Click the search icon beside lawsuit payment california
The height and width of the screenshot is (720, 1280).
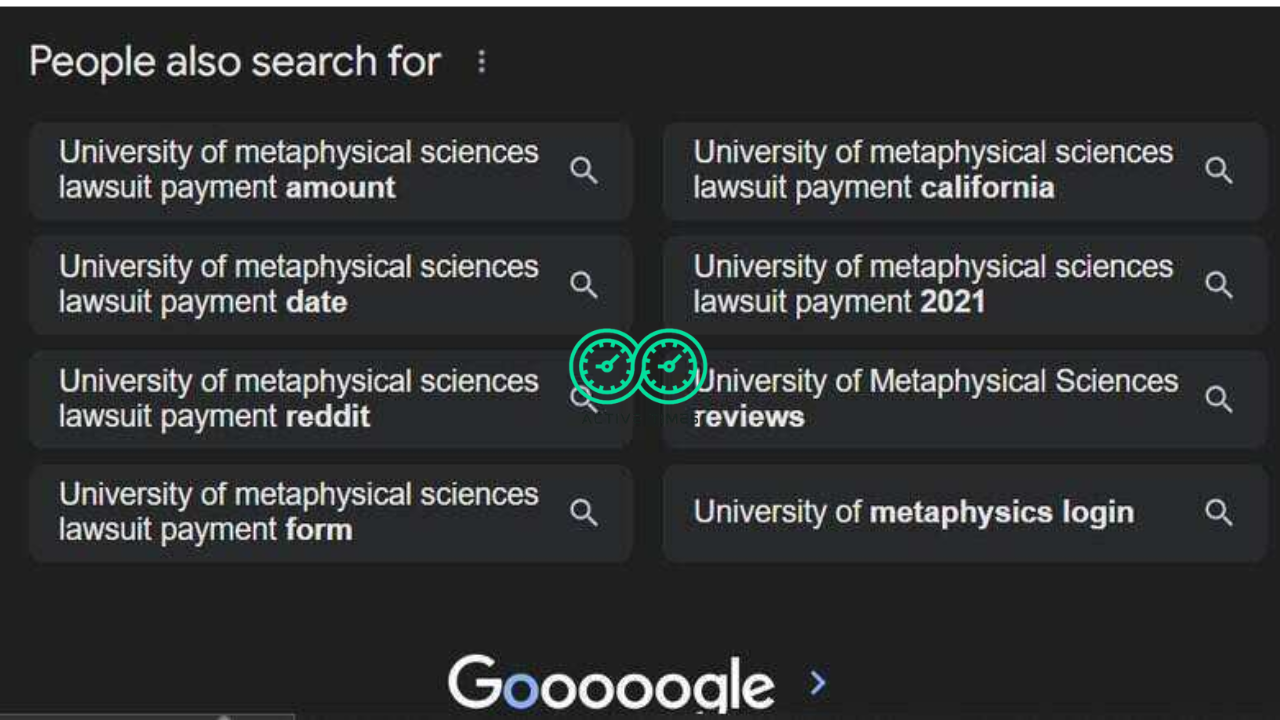point(1219,170)
